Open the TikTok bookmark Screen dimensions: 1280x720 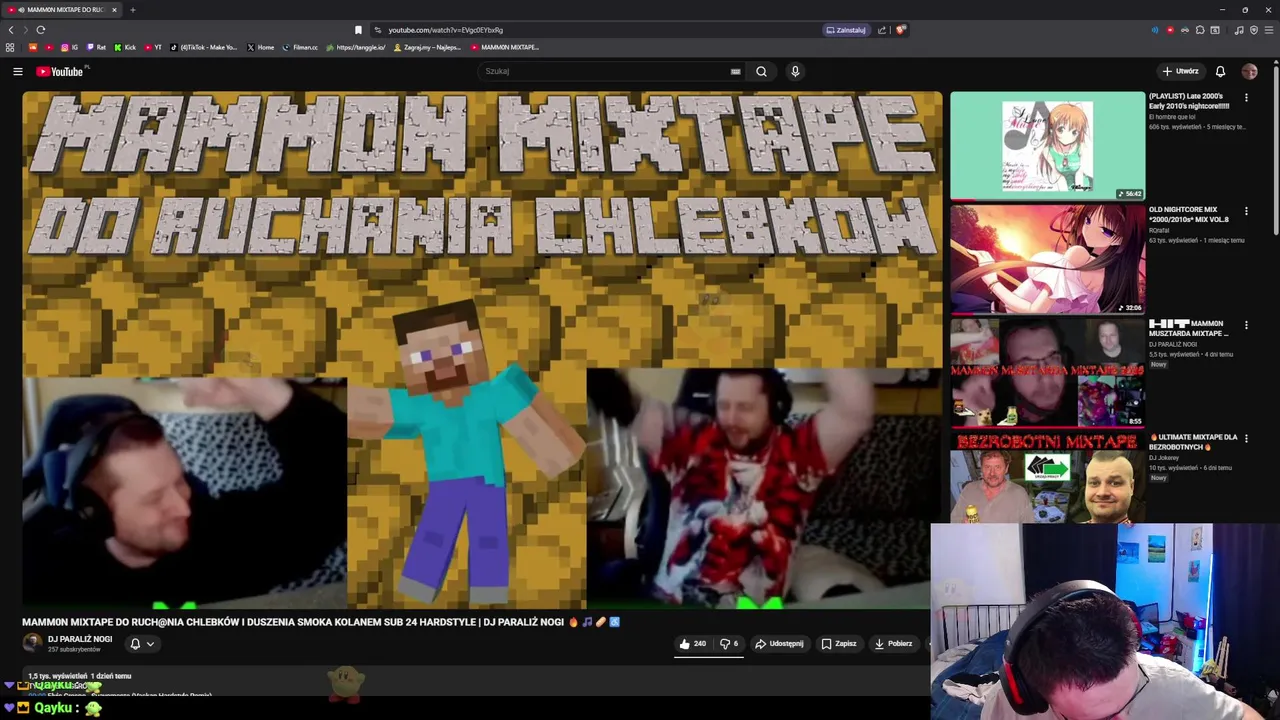pyautogui.click(x=204, y=47)
